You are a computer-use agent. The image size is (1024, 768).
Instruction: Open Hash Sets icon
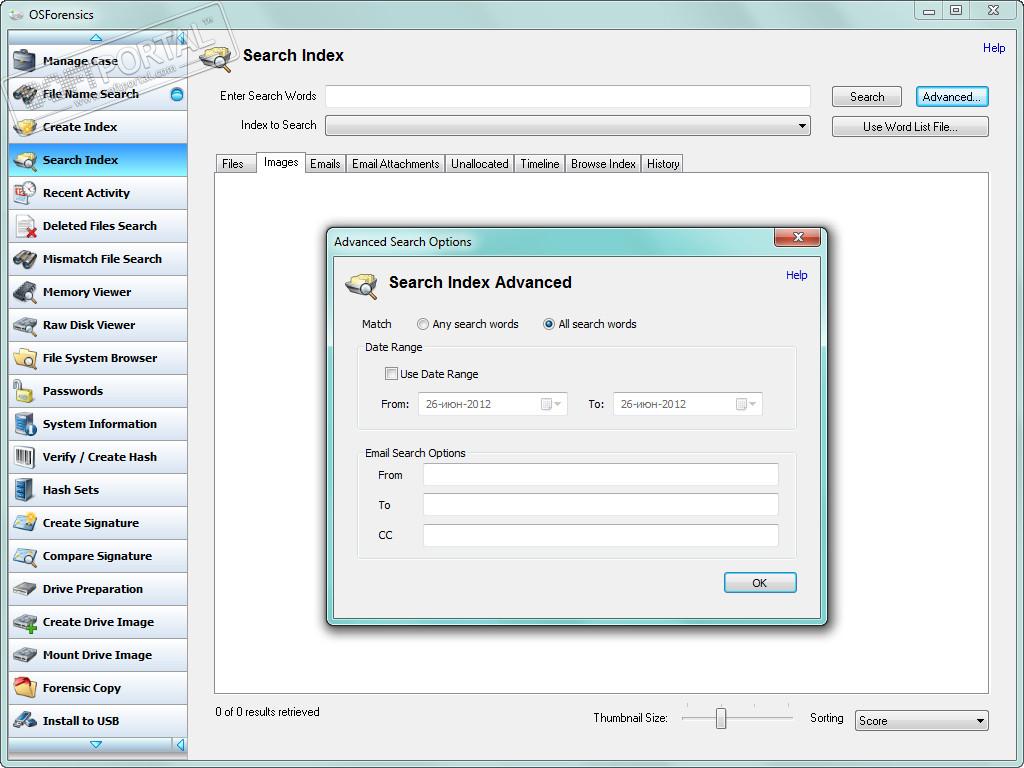(25, 490)
